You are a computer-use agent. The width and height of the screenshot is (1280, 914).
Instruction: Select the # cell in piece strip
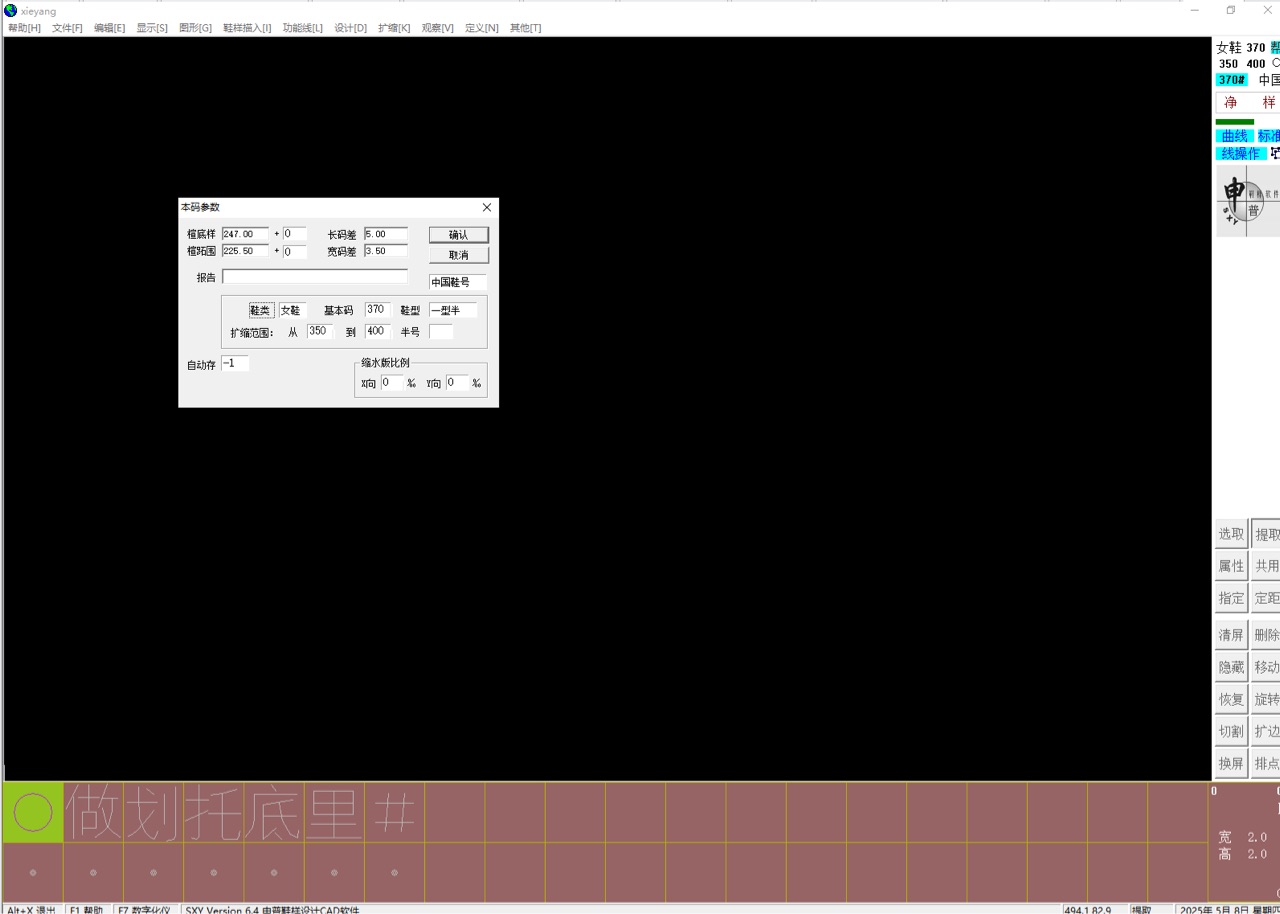pyautogui.click(x=394, y=812)
